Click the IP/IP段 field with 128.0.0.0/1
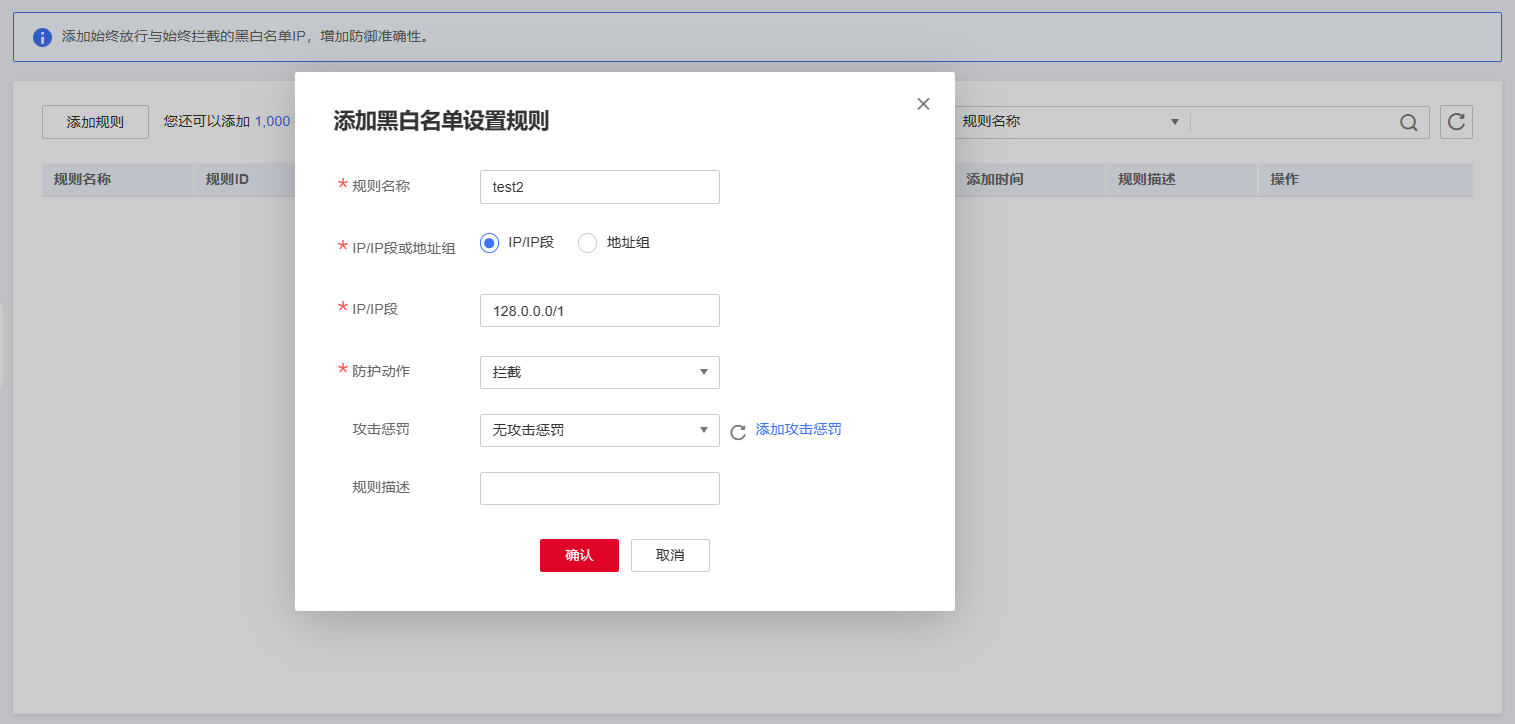This screenshot has width=1515, height=724. [x=599, y=311]
